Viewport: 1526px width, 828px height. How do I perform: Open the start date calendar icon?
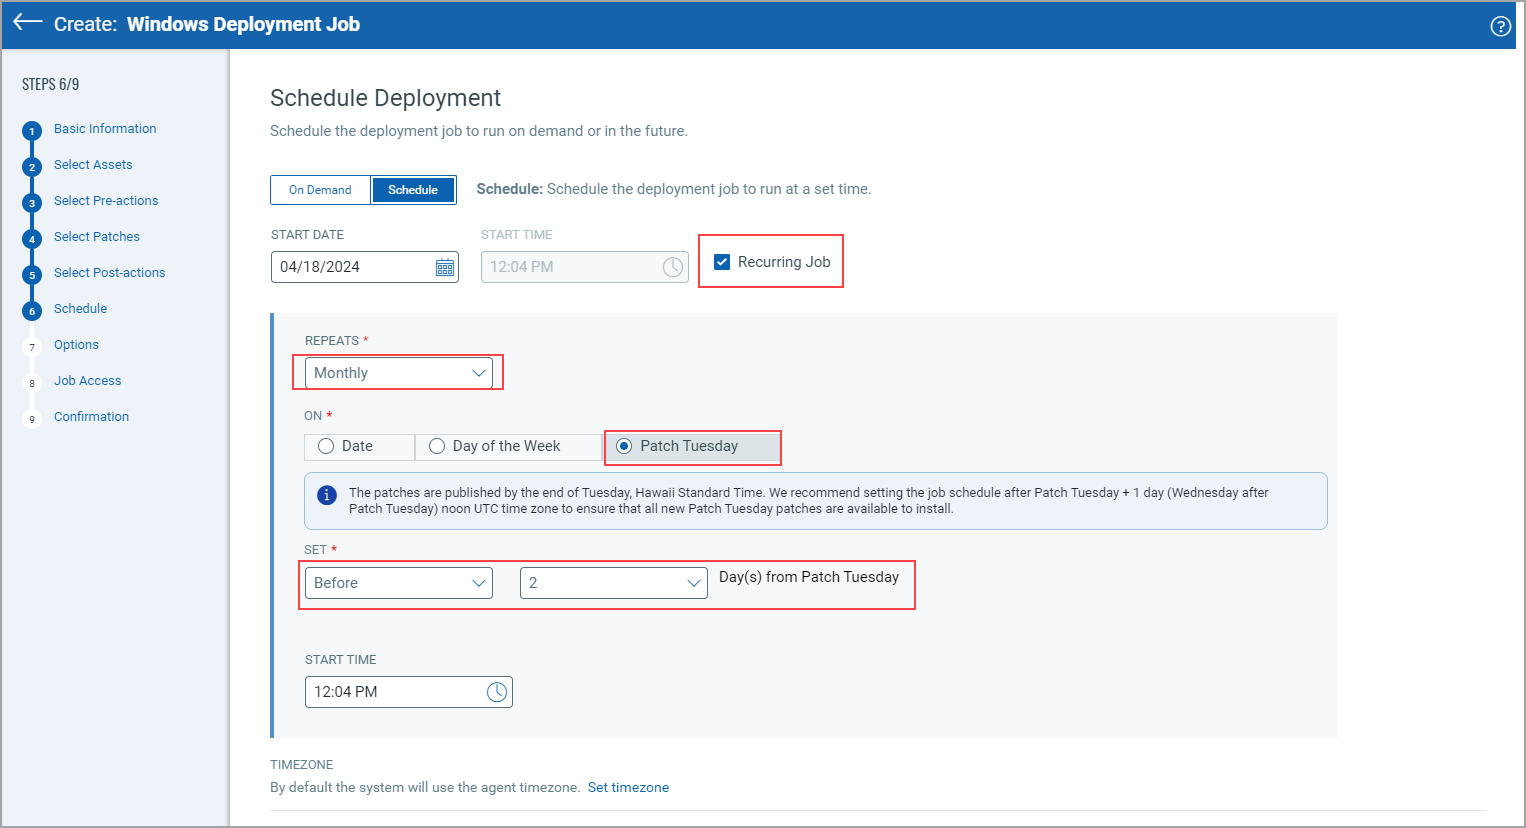point(445,267)
